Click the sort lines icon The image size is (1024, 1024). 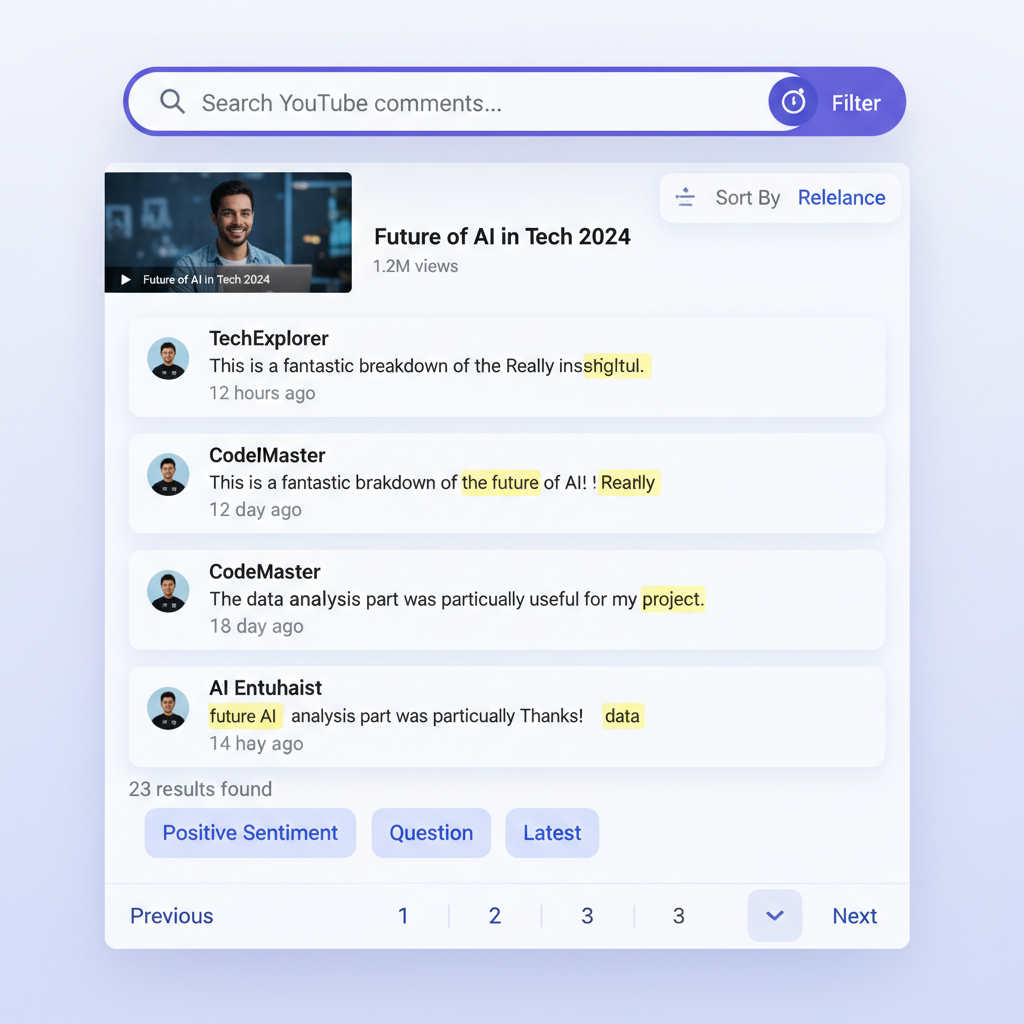click(x=685, y=197)
